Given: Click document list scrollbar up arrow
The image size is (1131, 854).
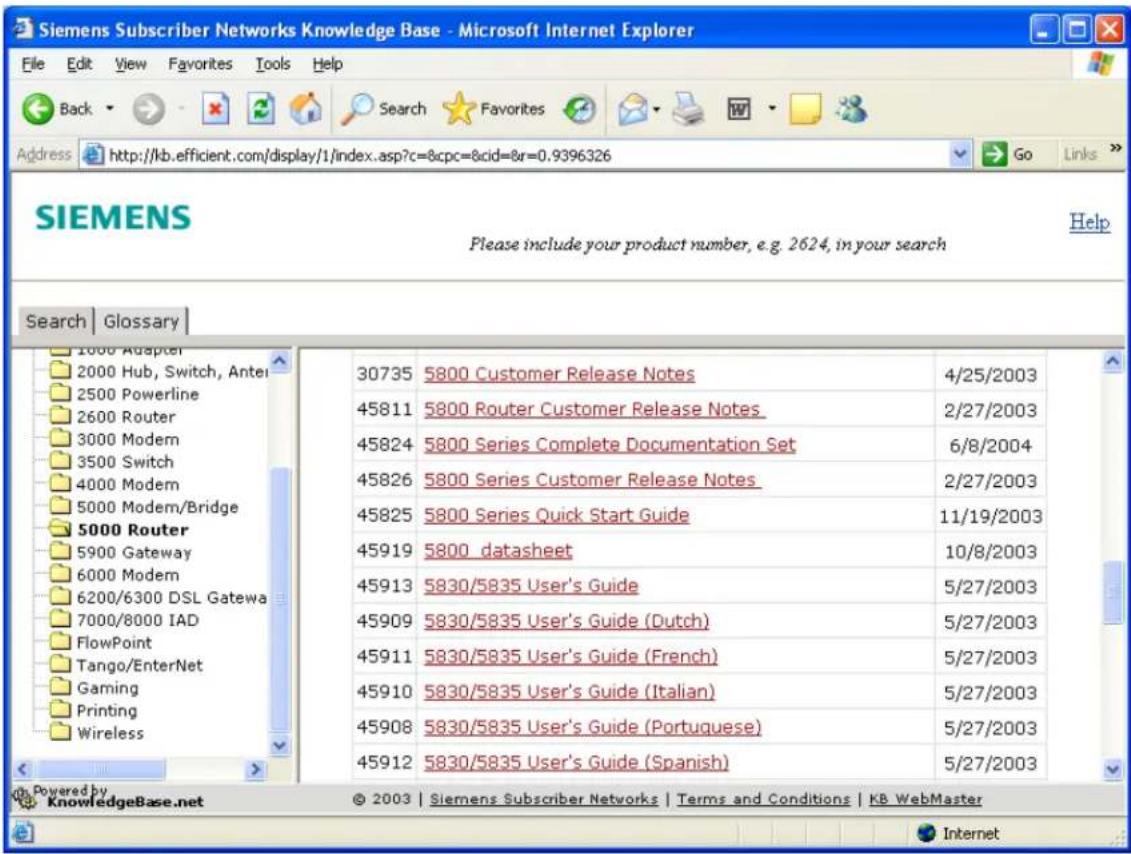Looking at the screenshot, I should coord(1113,361).
